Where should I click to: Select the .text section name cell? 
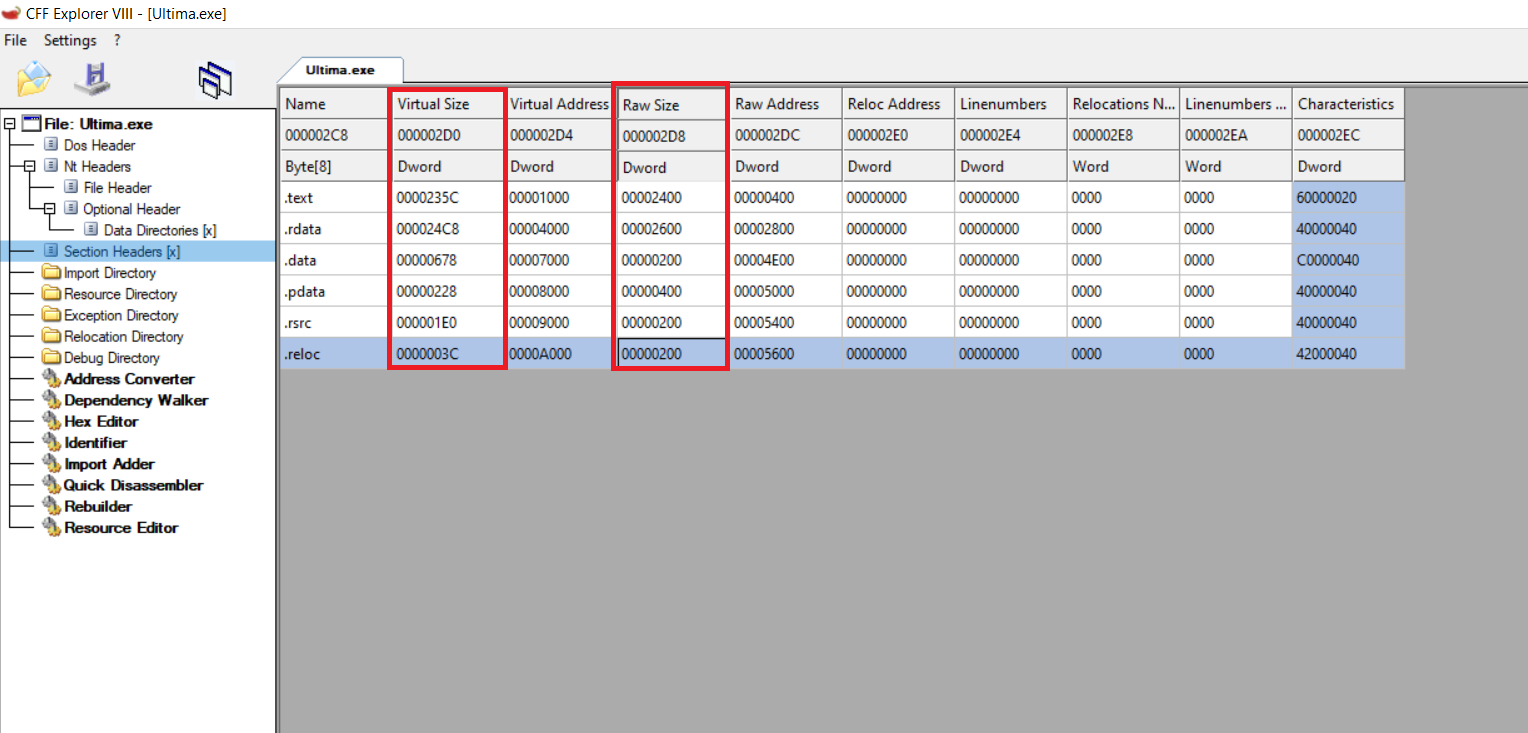pyautogui.click(x=336, y=198)
